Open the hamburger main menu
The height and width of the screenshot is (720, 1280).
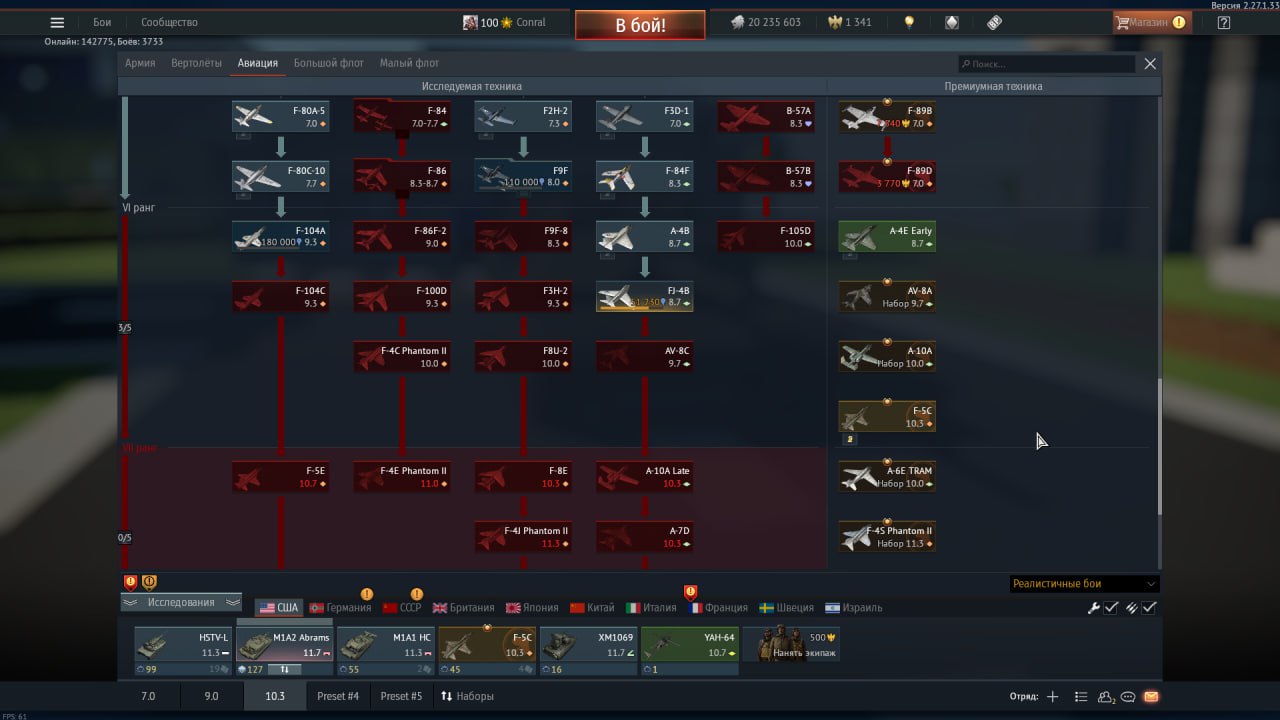coord(57,22)
